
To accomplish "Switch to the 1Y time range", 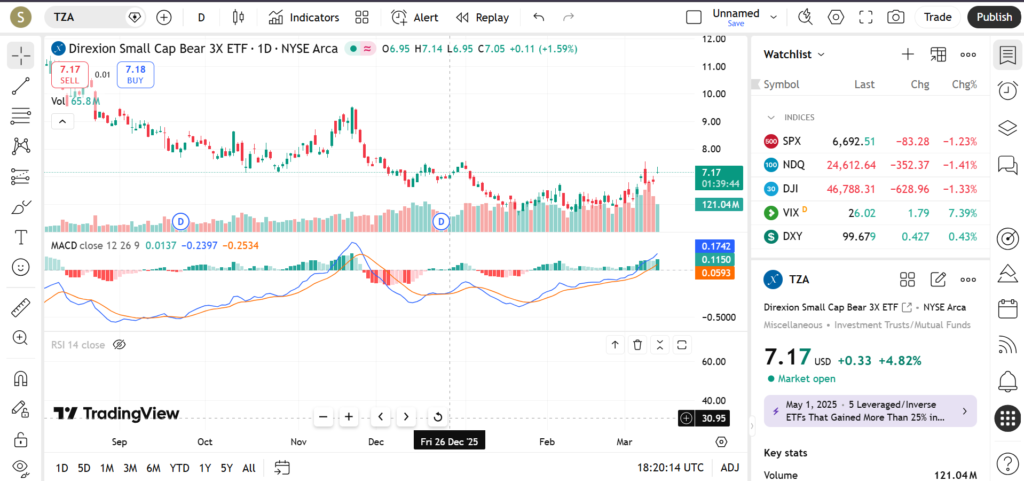I will click(204, 467).
